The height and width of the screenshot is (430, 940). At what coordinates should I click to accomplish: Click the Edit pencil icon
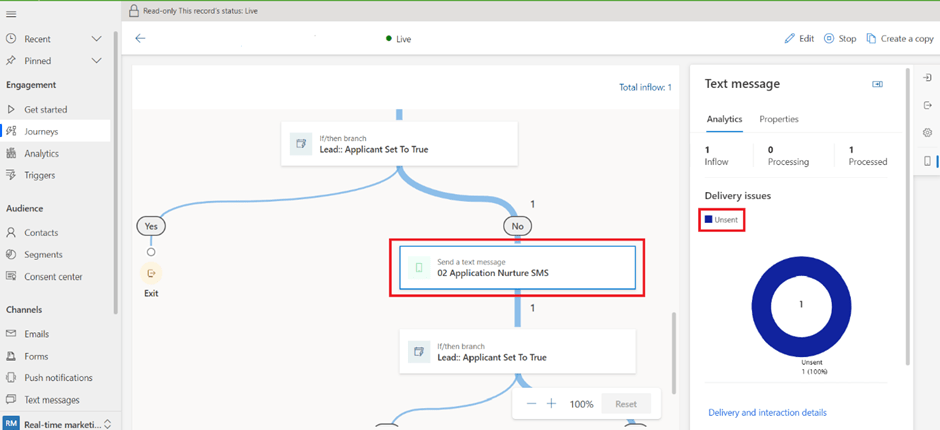coord(790,39)
